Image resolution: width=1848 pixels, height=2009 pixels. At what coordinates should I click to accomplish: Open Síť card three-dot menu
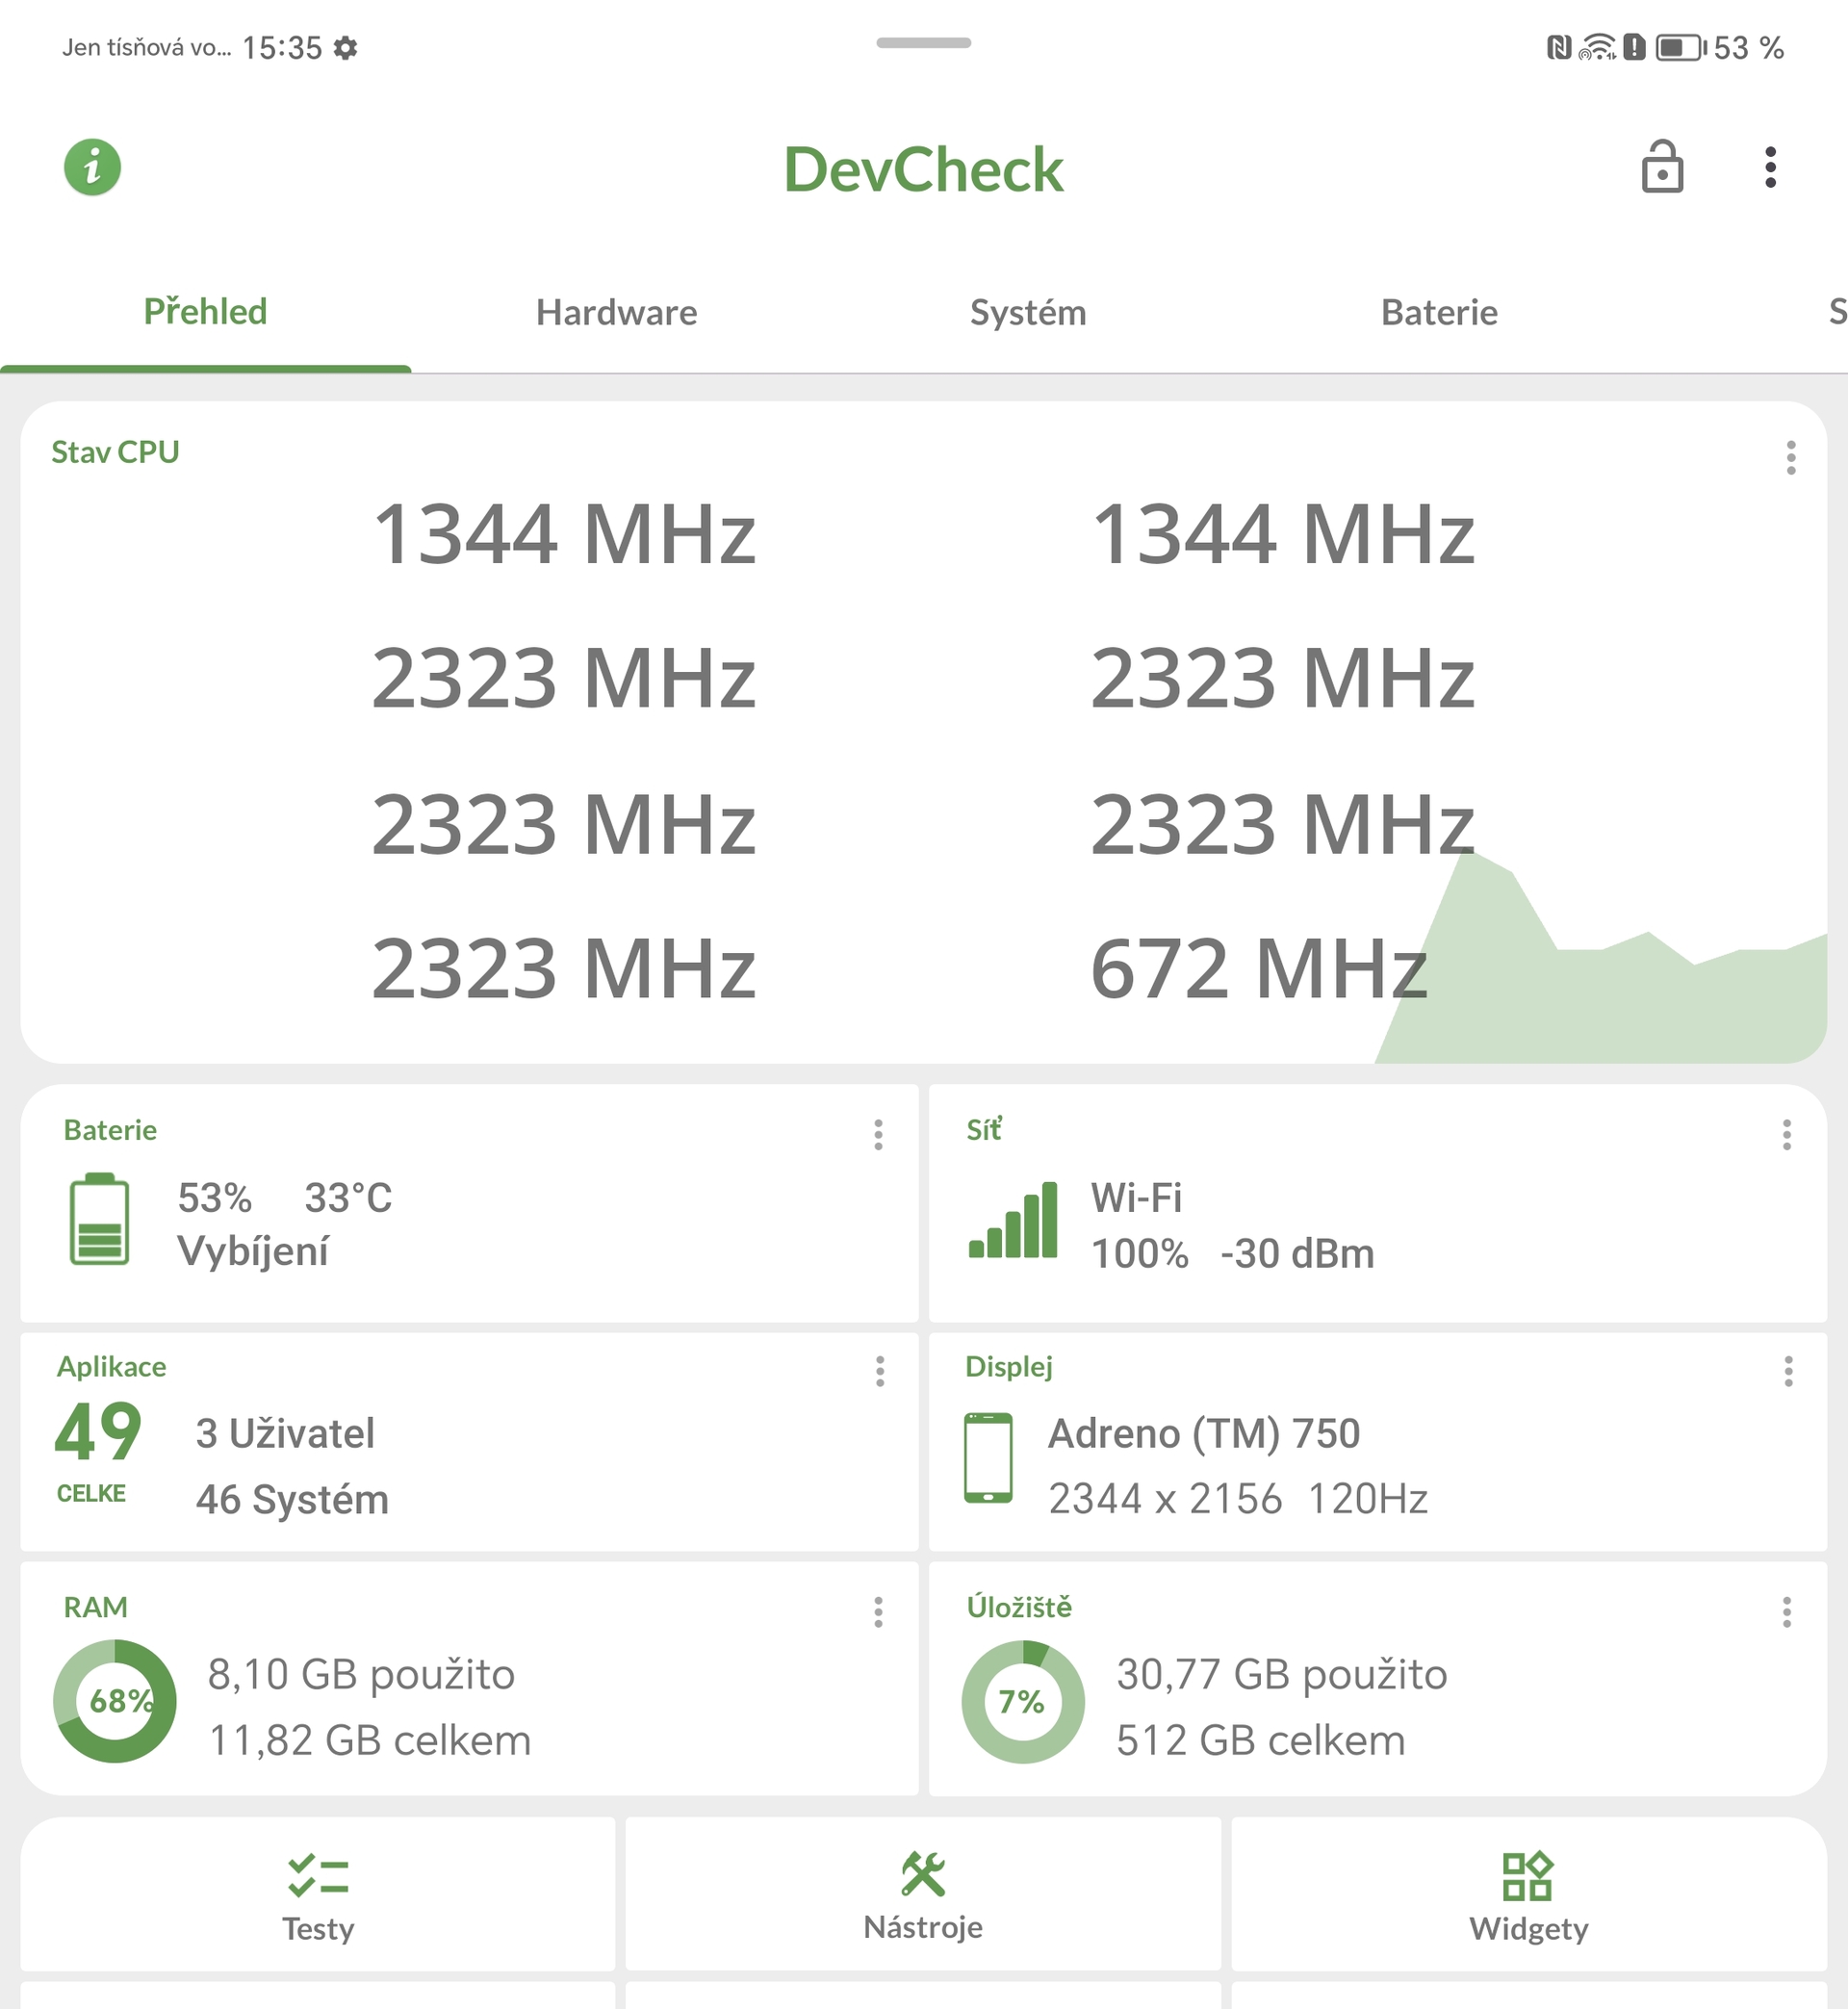[1786, 1135]
